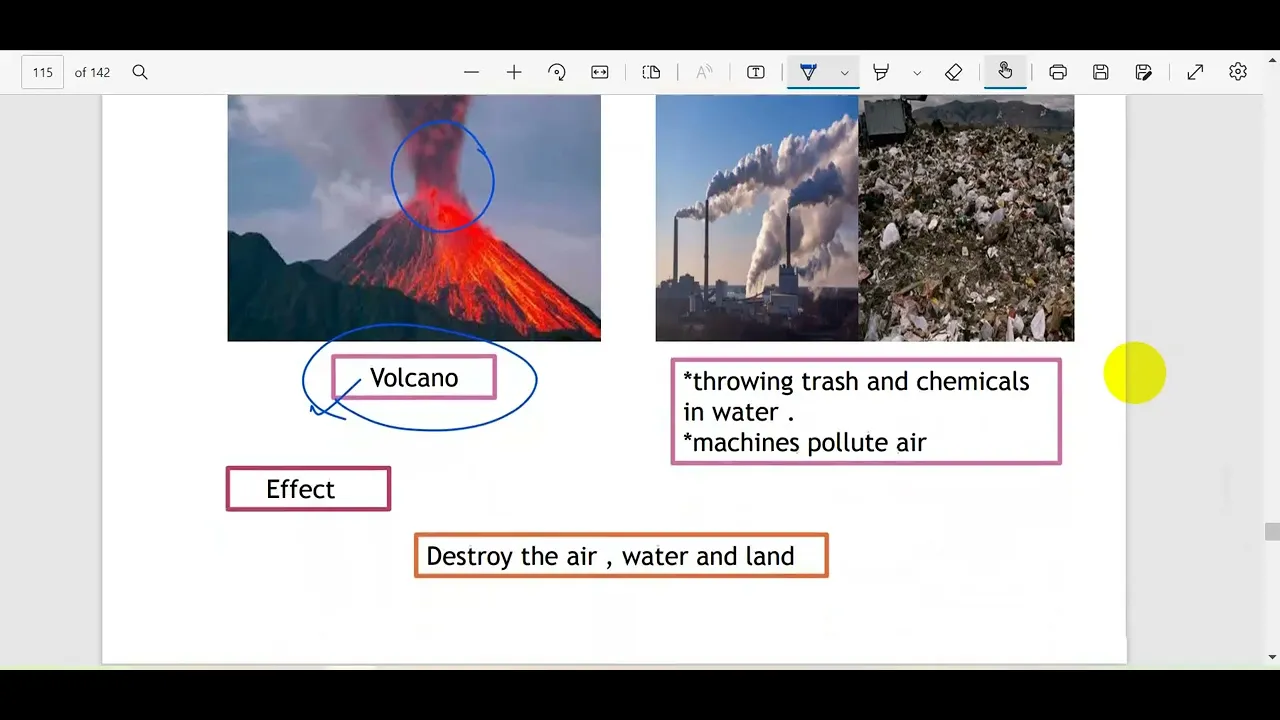The width and height of the screenshot is (1280, 720).
Task: Click the zoom out minus button
Action: [x=472, y=72]
